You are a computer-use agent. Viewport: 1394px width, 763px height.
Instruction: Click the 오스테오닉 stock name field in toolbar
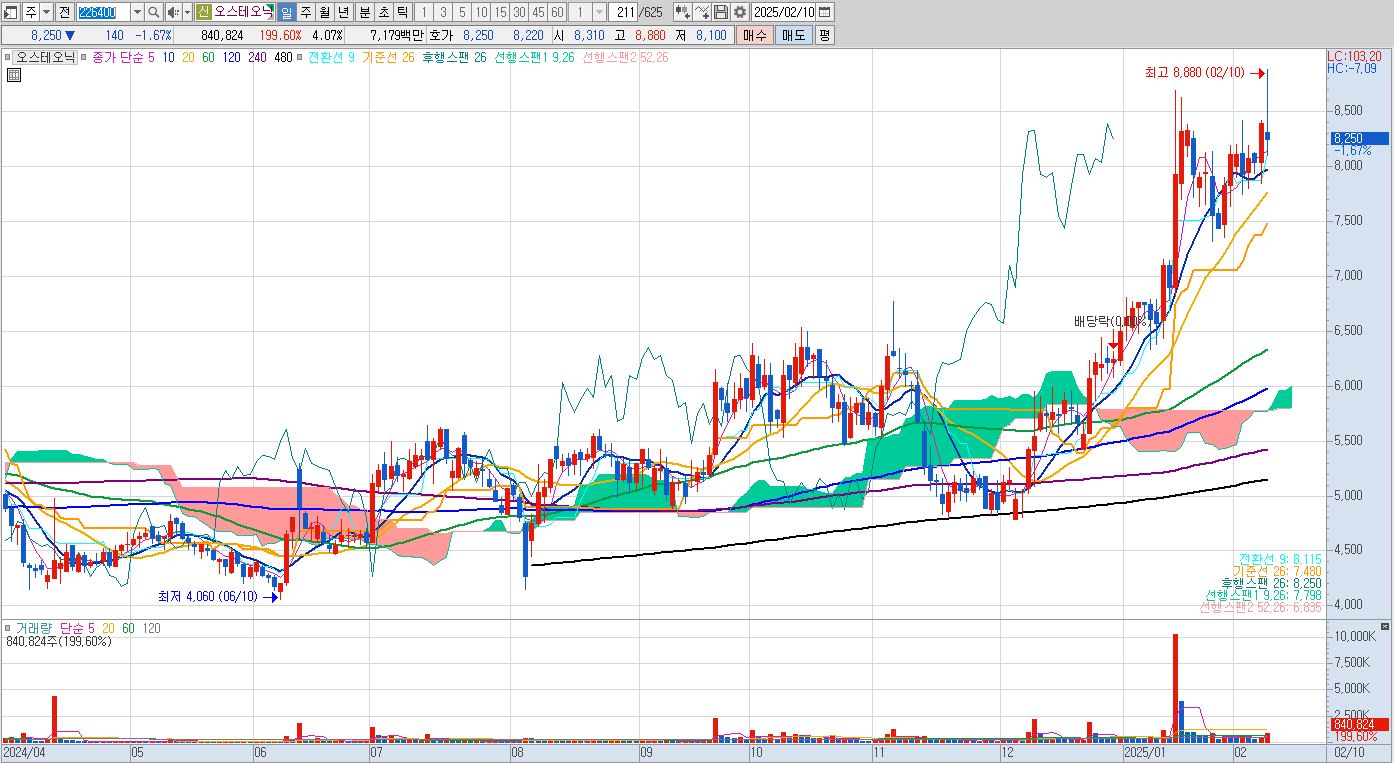click(243, 12)
